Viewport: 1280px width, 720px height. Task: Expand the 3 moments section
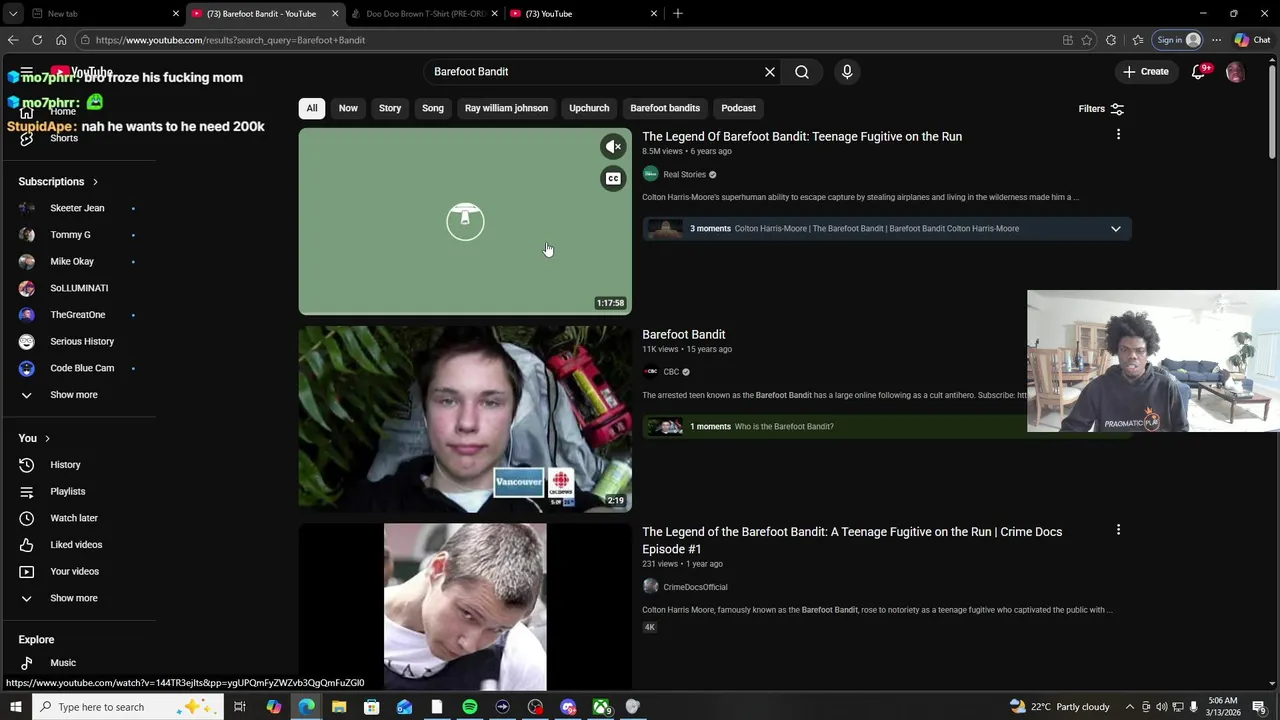coord(1116,228)
